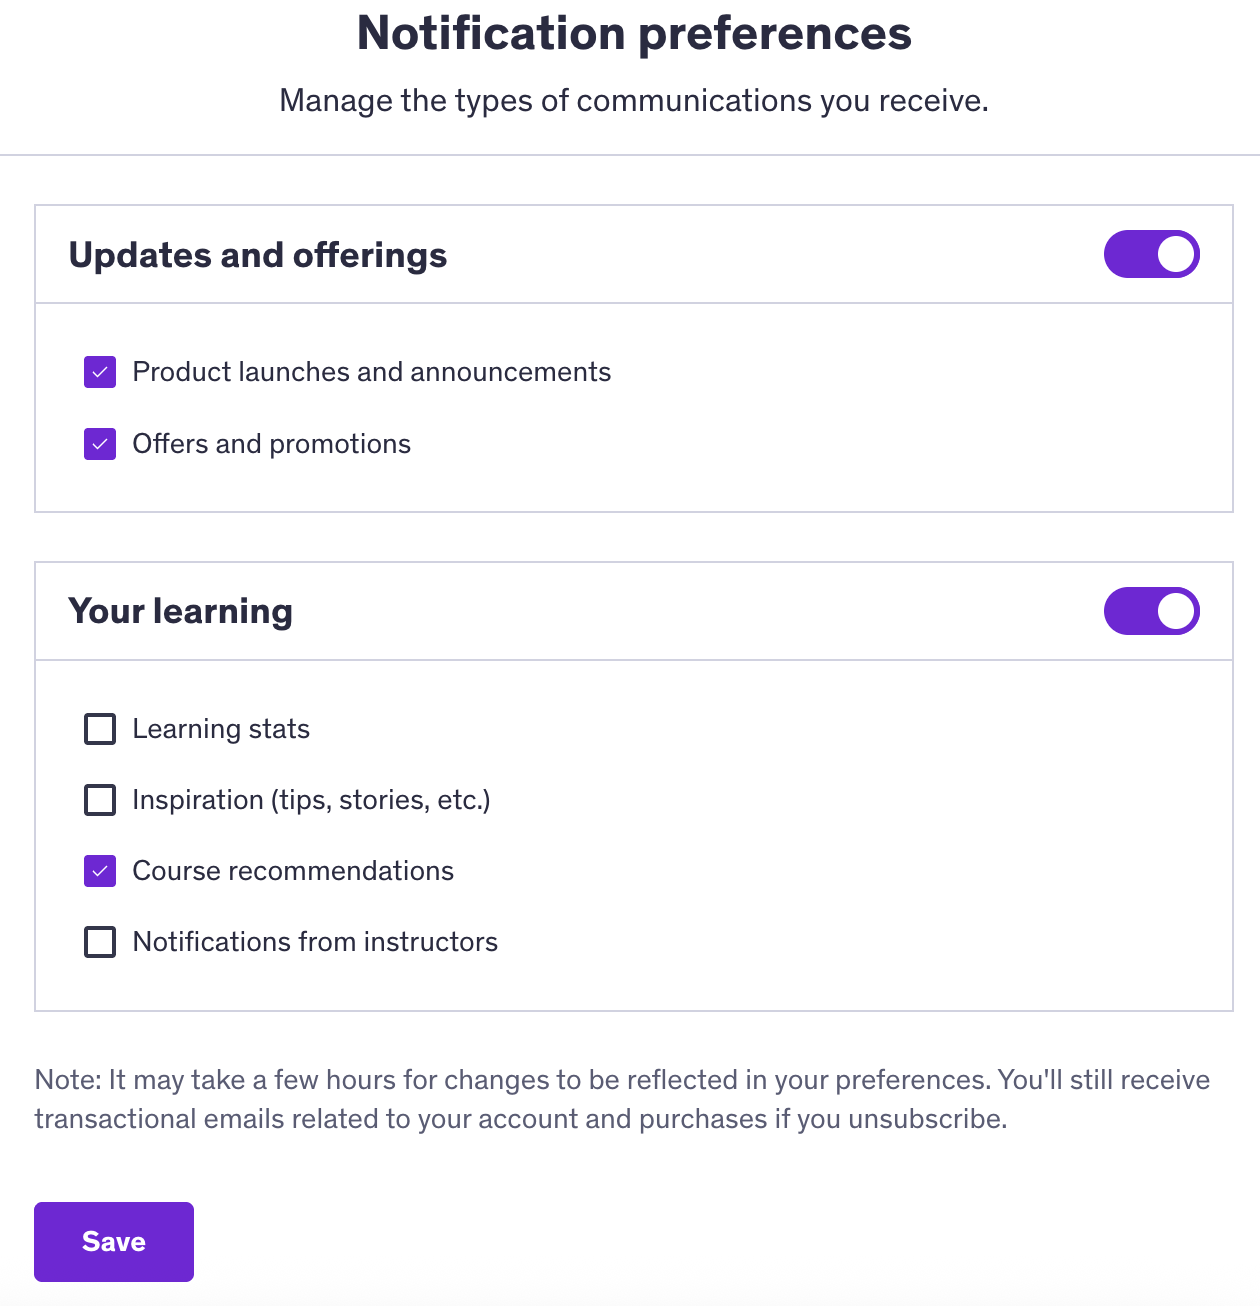Enable the Learning stats checkbox
This screenshot has width=1260, height=1306.
99,729
